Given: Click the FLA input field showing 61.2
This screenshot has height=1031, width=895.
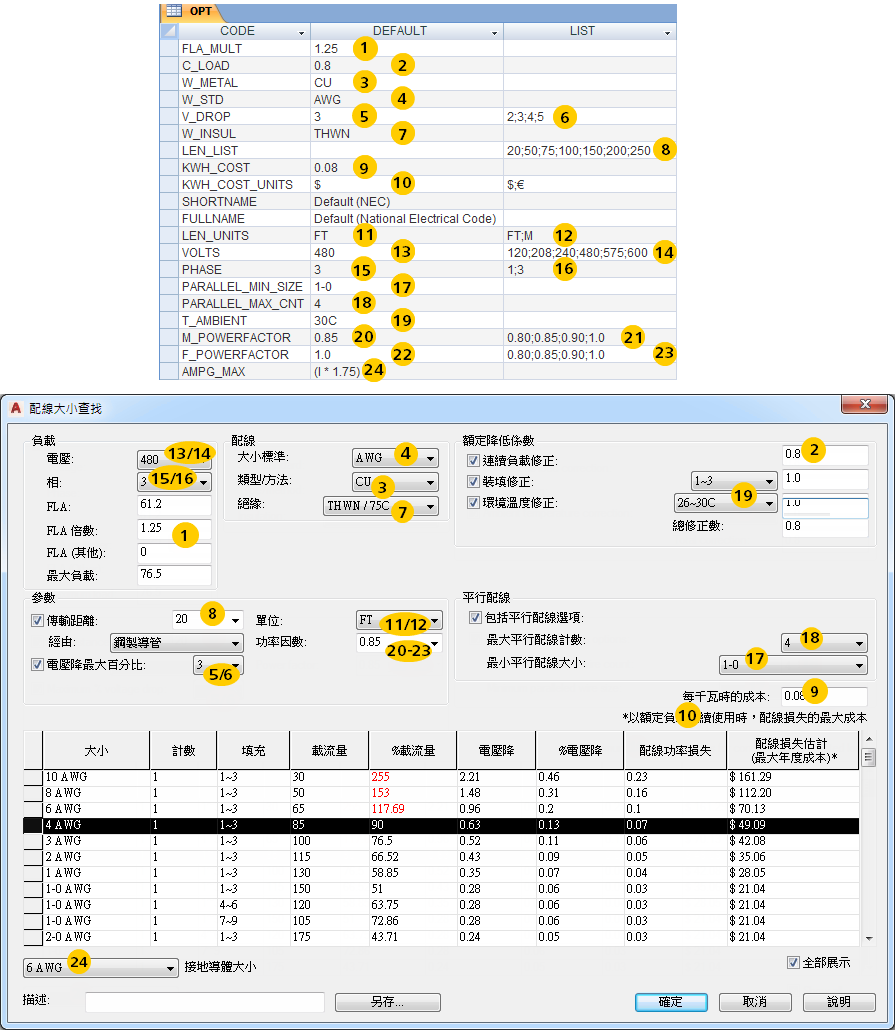Looking at the screenshot, I should [x=174, y=505].
